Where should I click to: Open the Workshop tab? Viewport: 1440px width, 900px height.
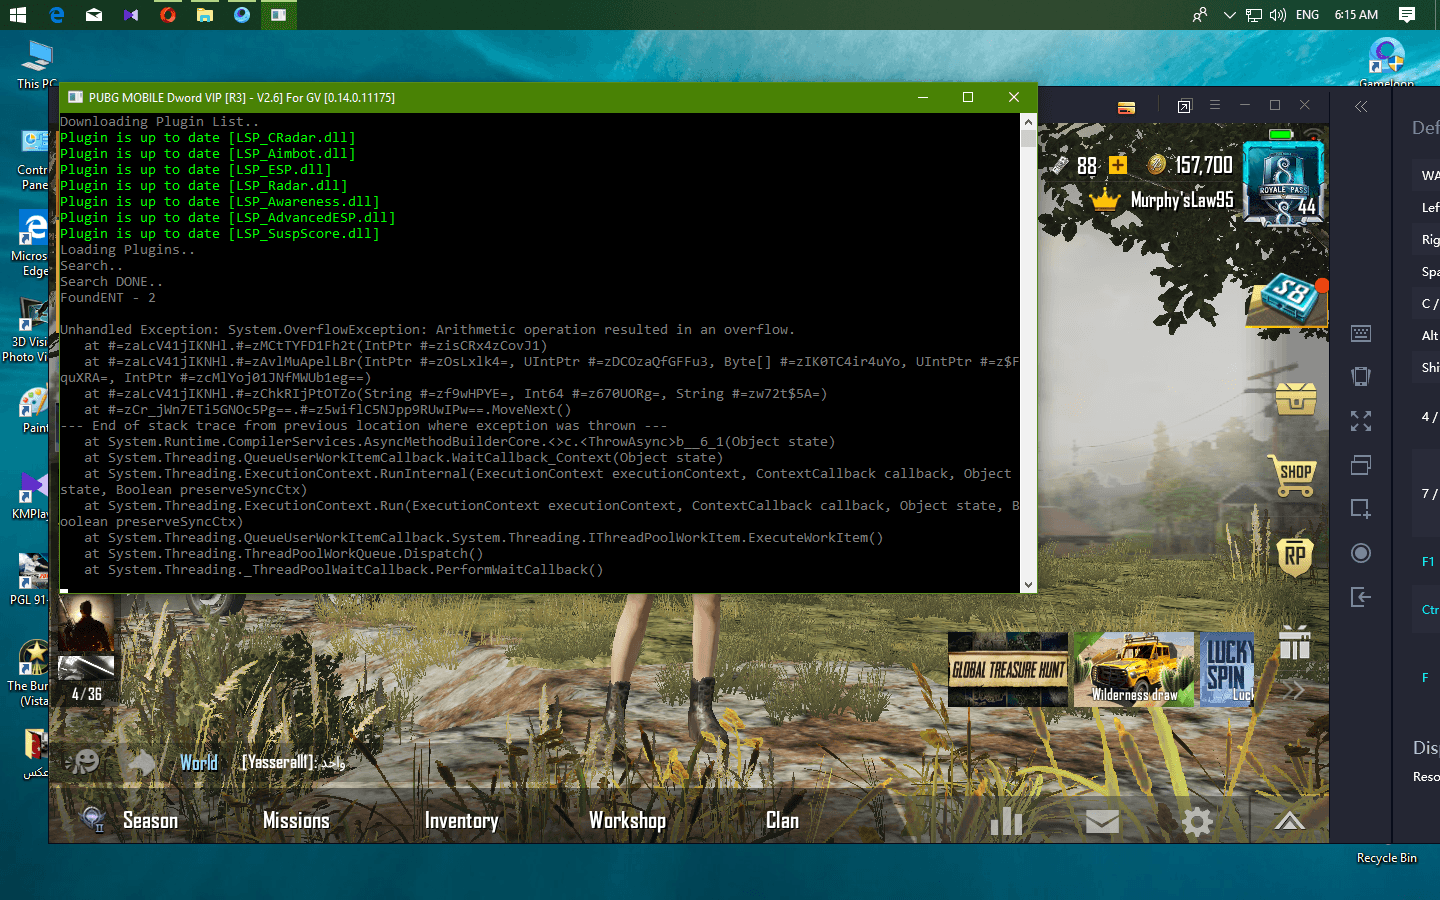coord(627,821)
